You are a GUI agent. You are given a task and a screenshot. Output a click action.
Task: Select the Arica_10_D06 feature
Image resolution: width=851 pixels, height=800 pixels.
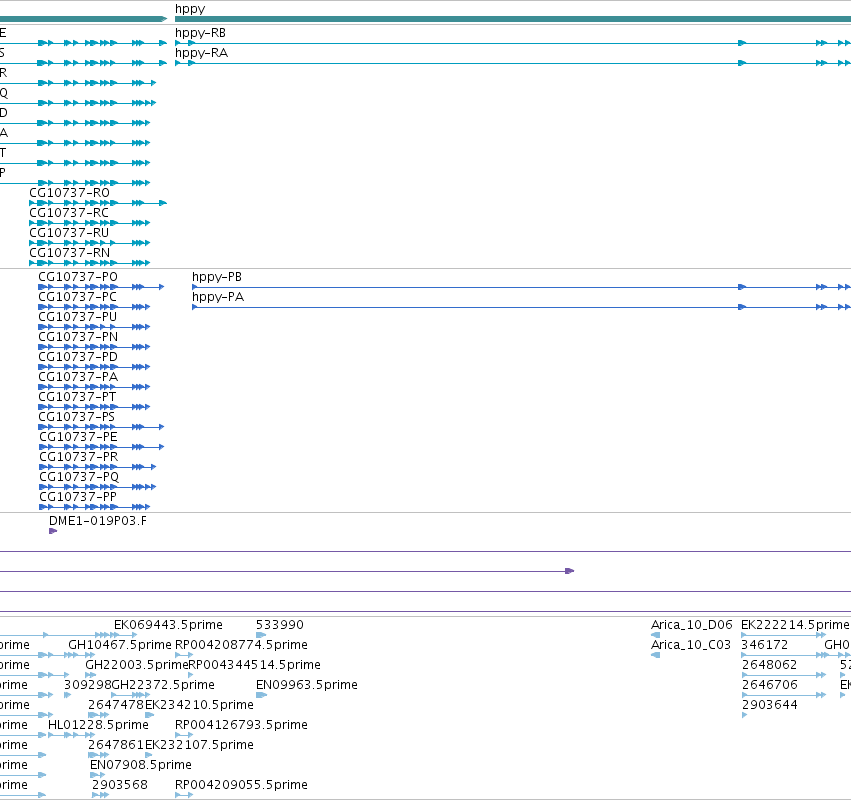click(691, 625)
